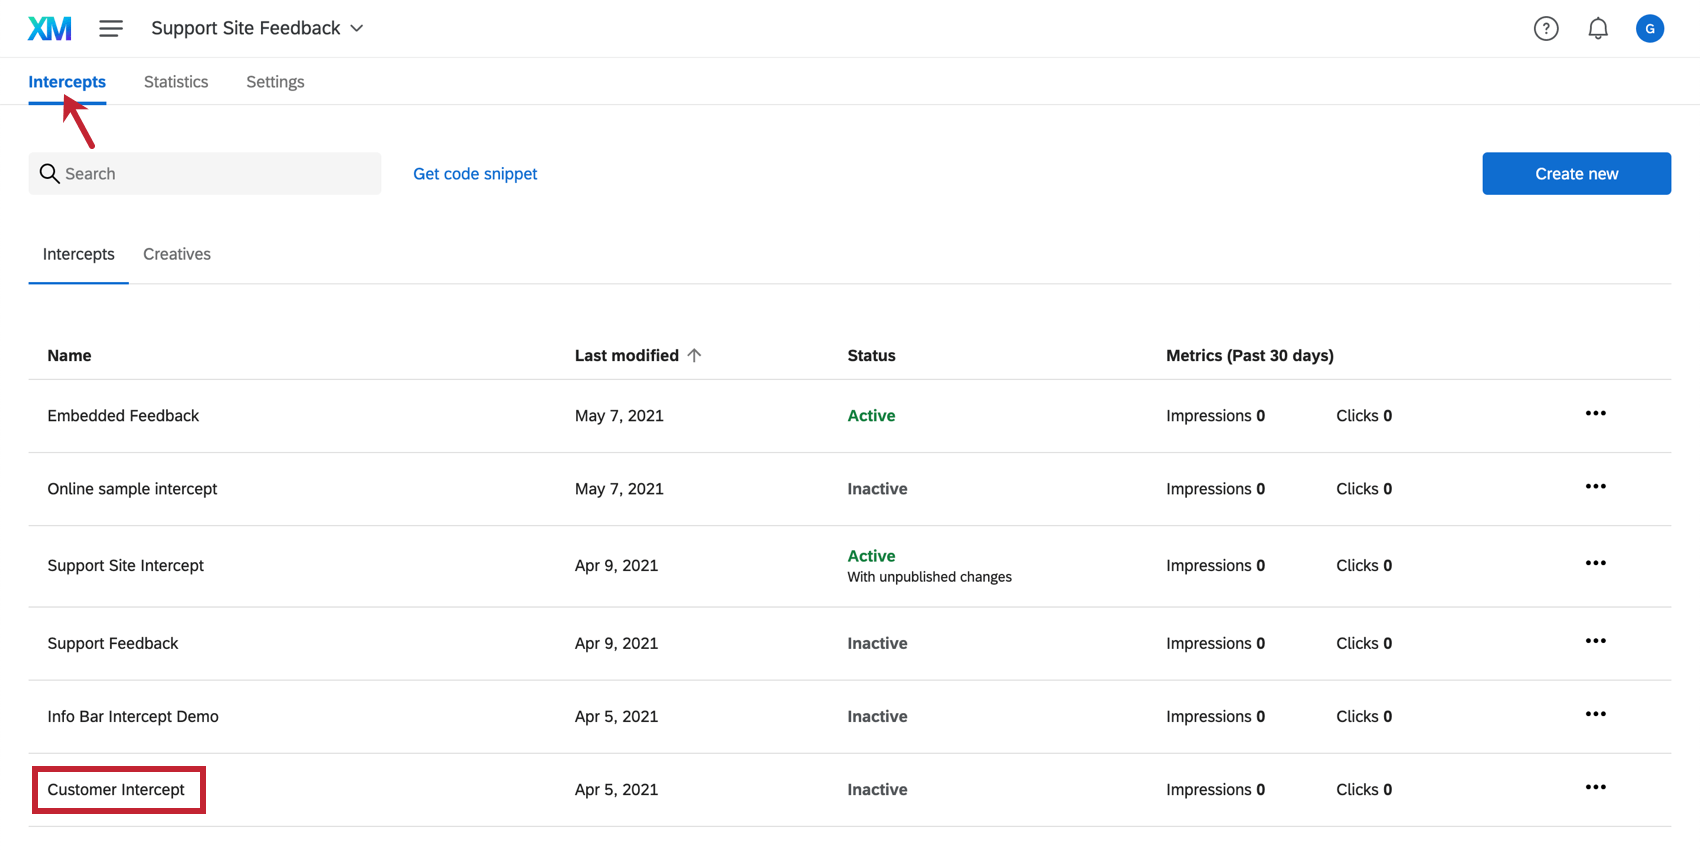Open the three-dot menu for Support Feedback
This screenshot has height=850, width=1700.
tap(1595, 642)
